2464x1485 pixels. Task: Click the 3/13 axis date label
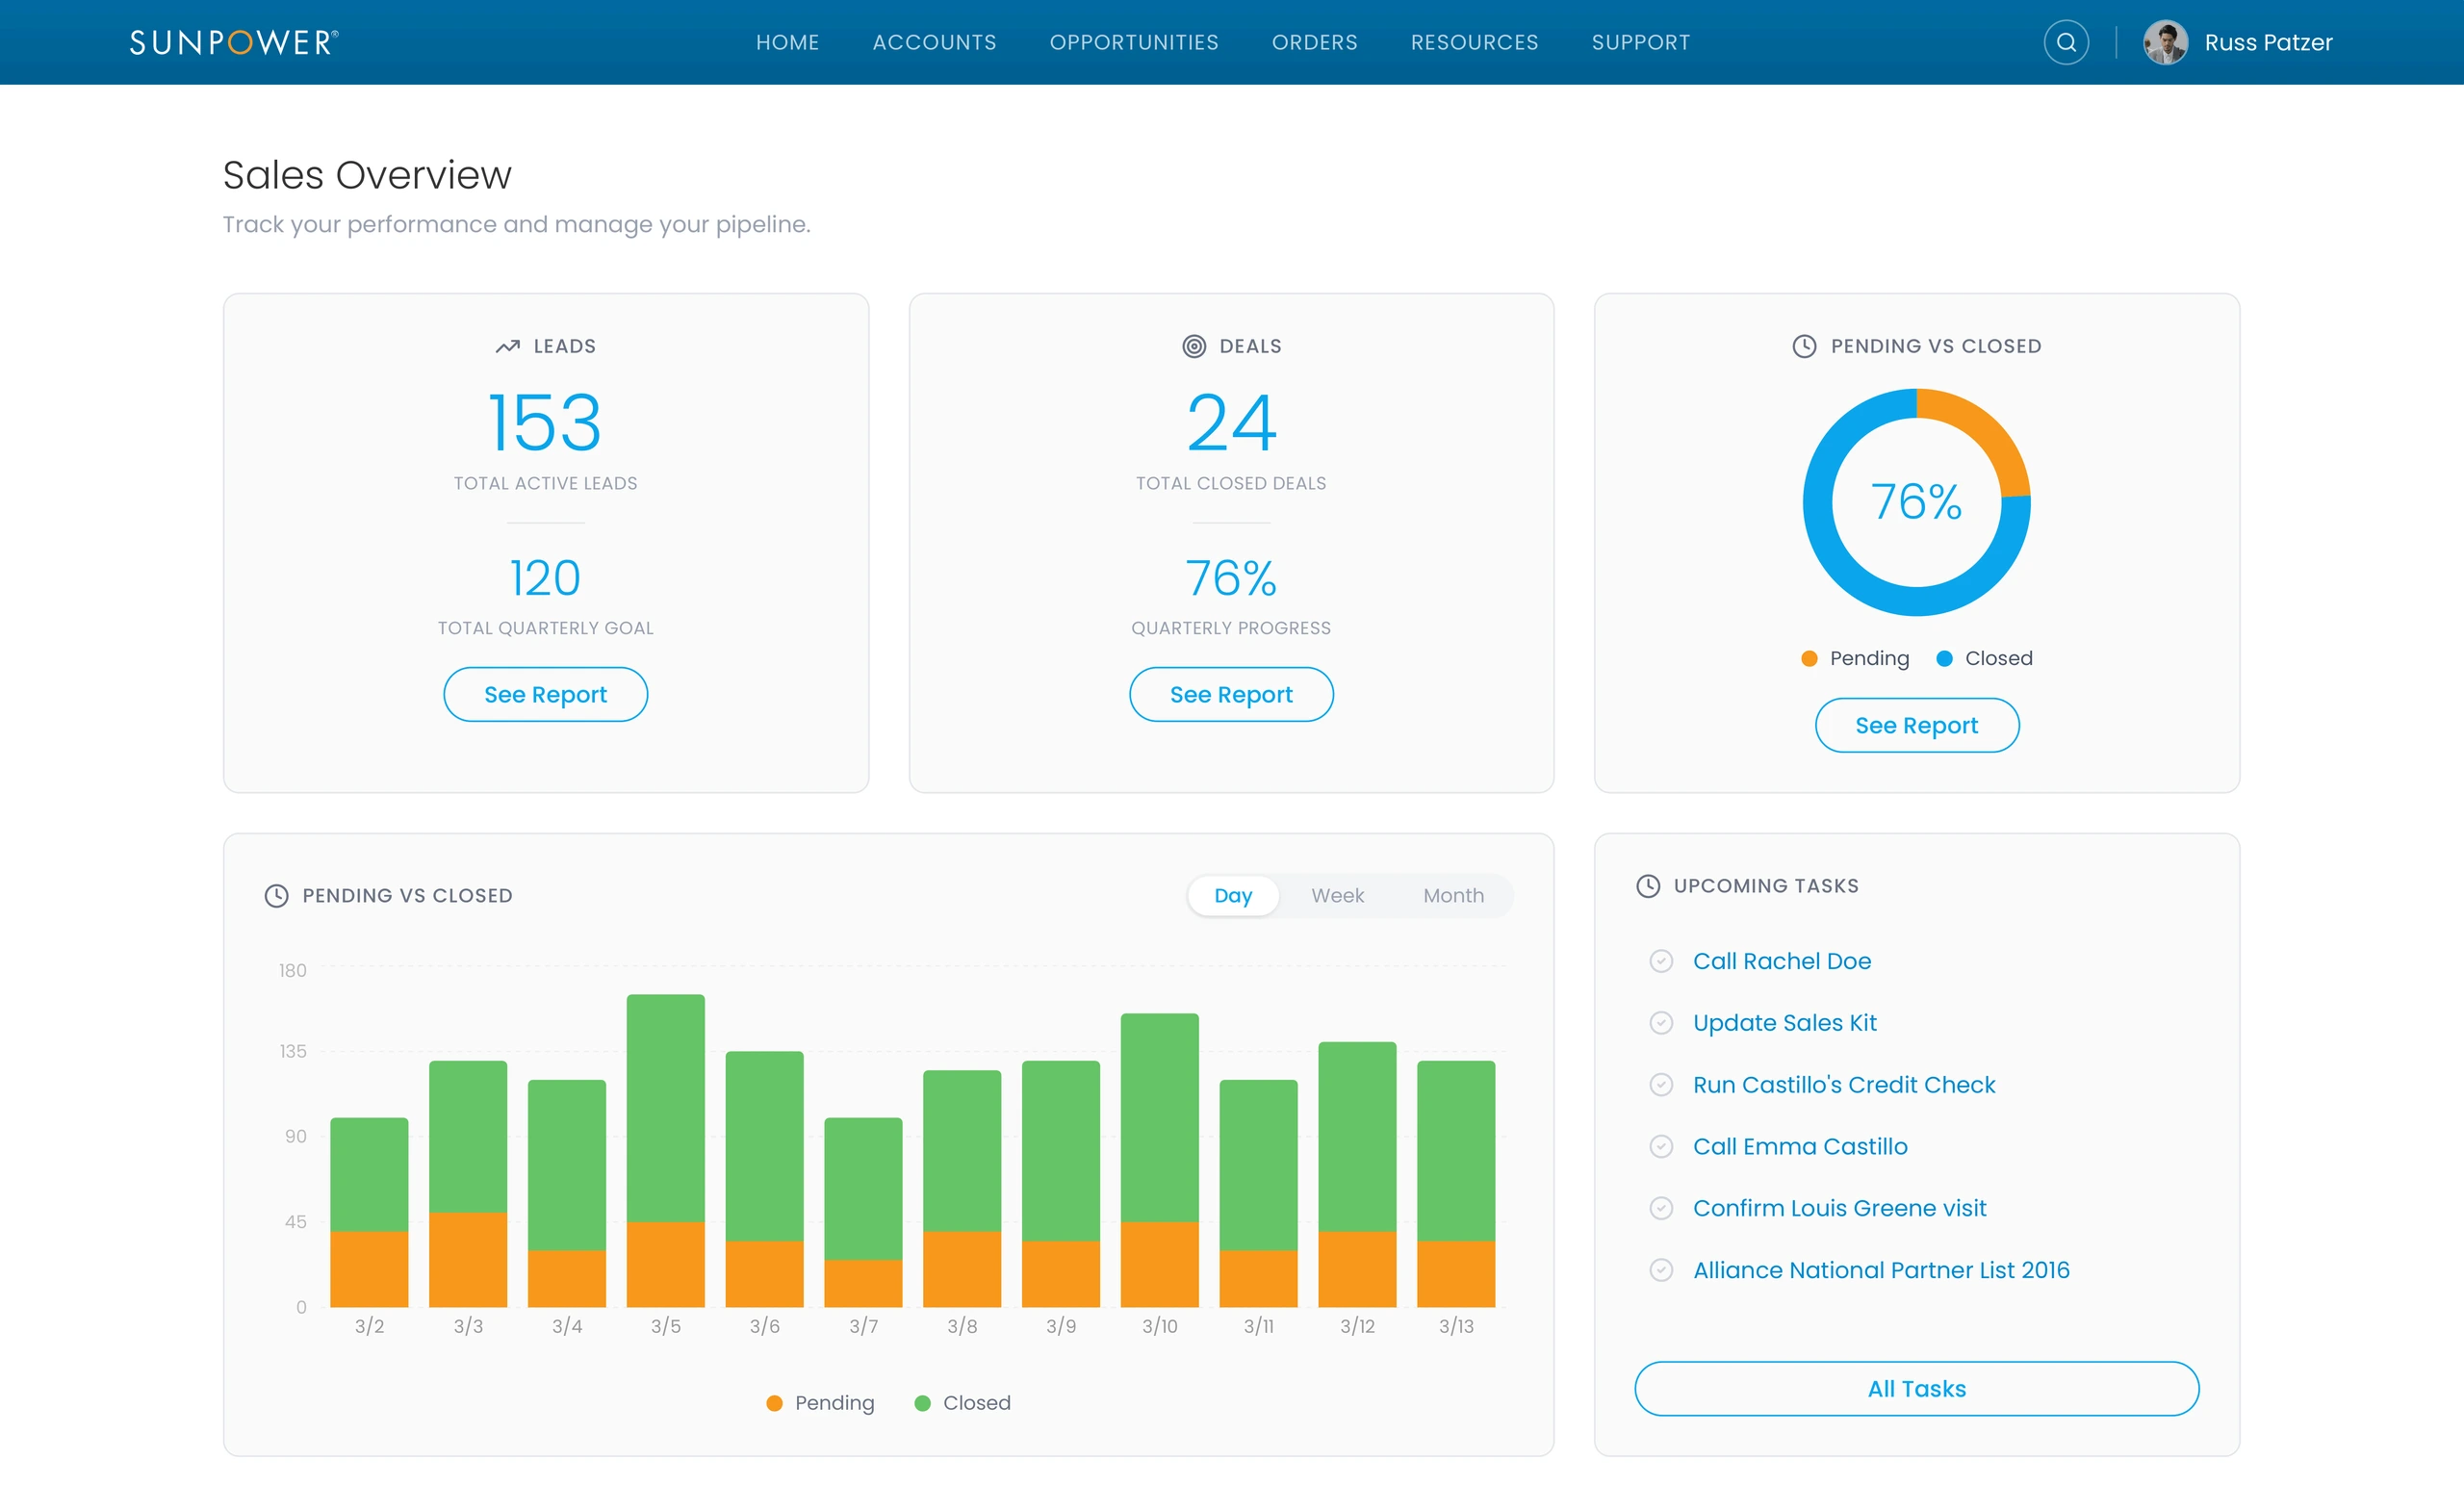coord(1455,1325)
